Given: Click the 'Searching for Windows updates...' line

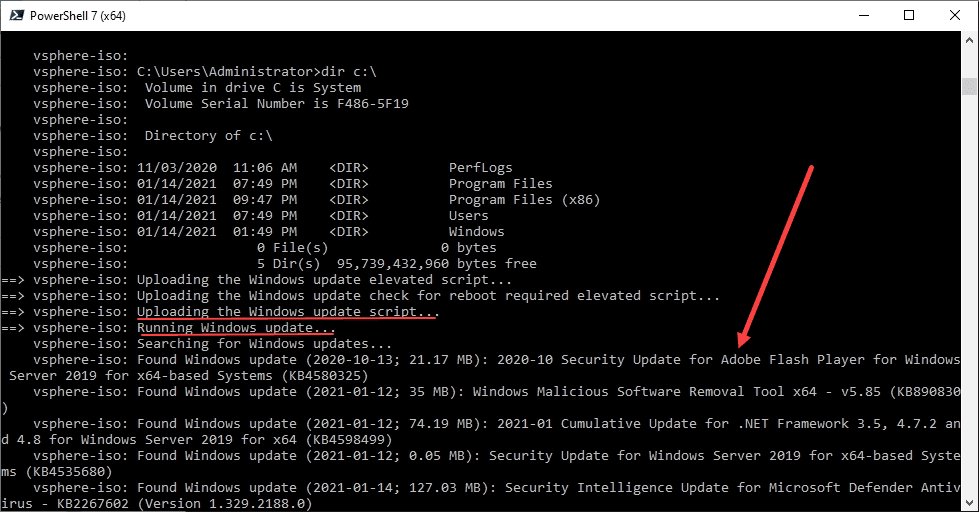Looking at the screenshot, I should point(264,343).
